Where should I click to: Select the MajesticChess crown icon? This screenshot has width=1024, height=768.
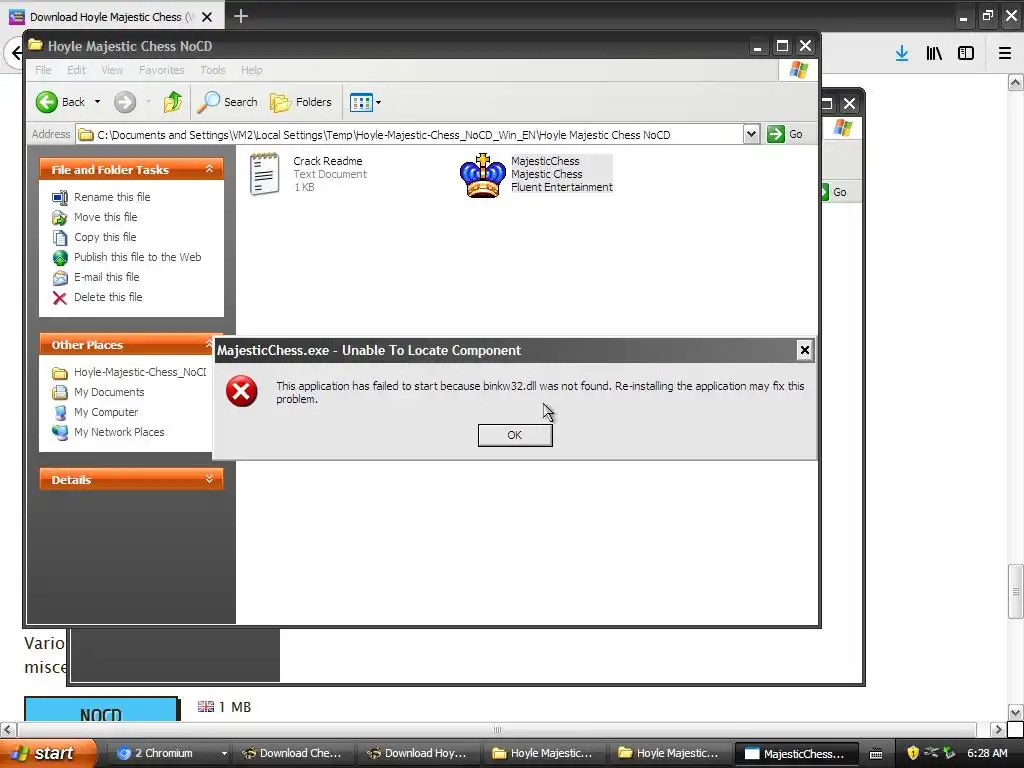tap(483, 175)
